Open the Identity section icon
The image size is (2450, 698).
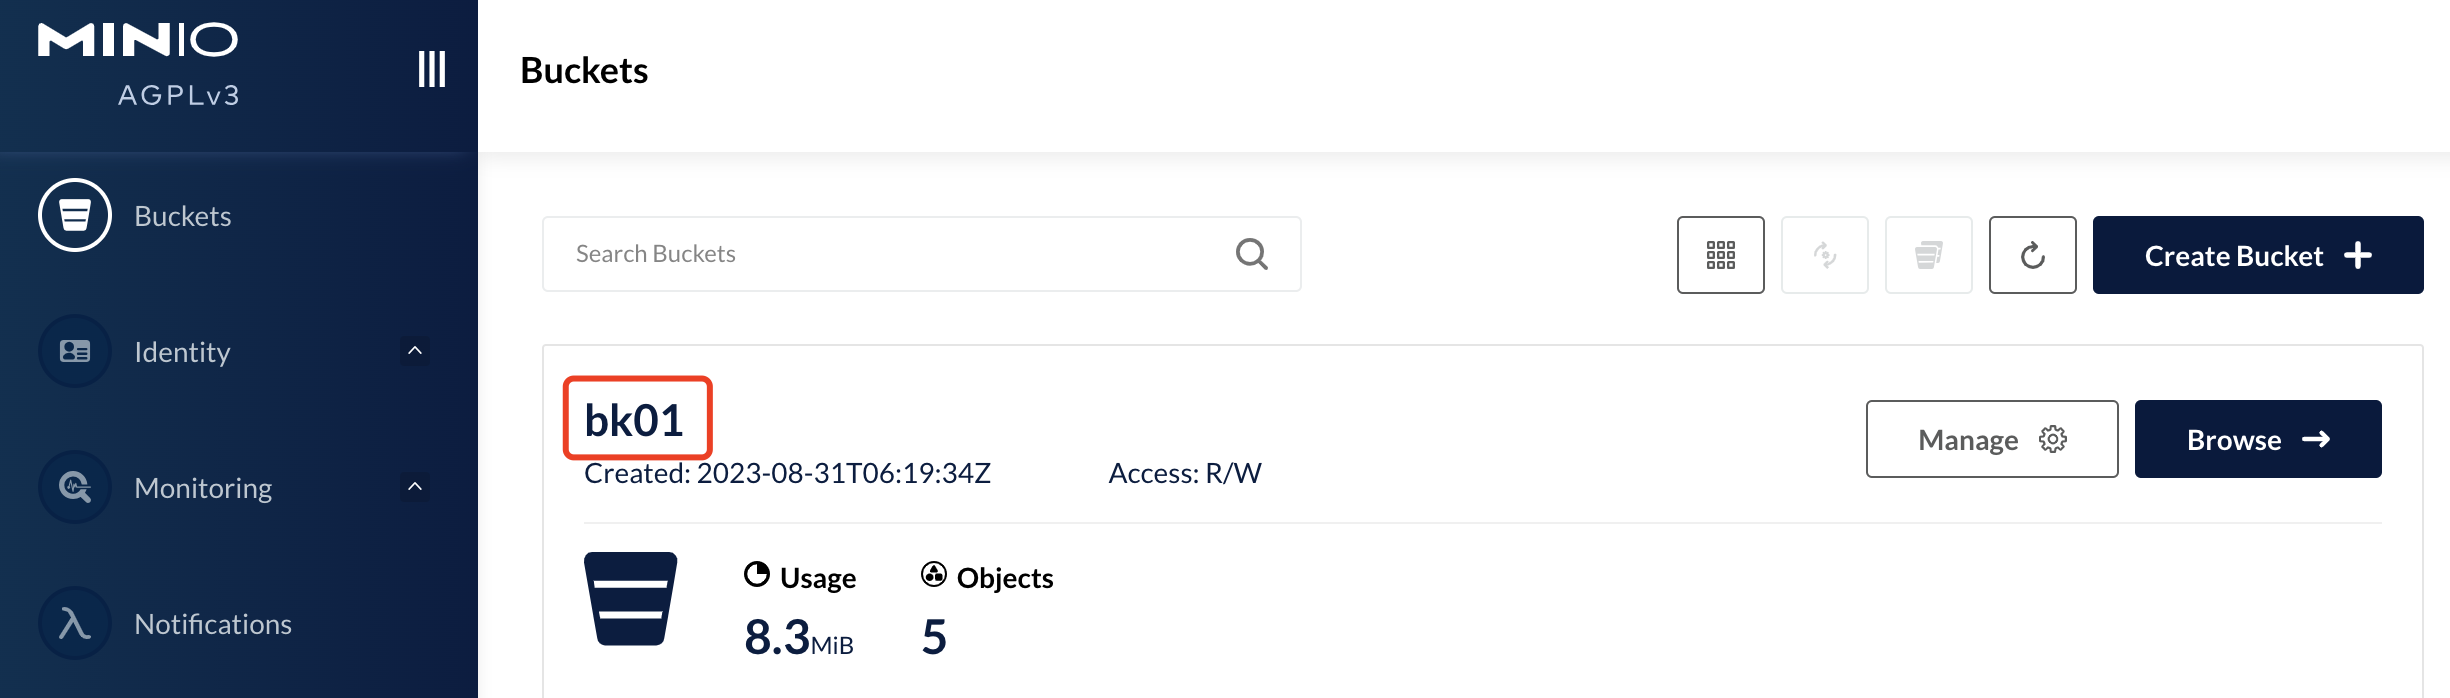tap(75, 351)
